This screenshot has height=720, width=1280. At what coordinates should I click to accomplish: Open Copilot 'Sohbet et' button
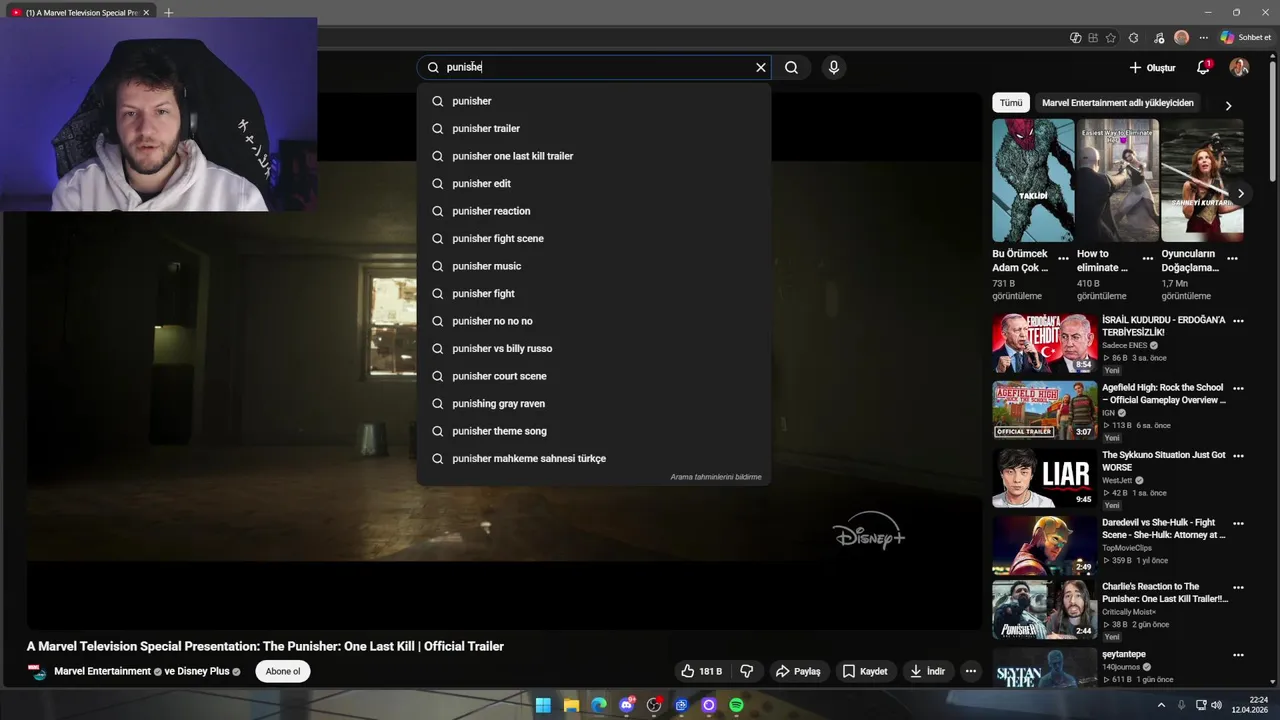click(x=1246, y=38)
